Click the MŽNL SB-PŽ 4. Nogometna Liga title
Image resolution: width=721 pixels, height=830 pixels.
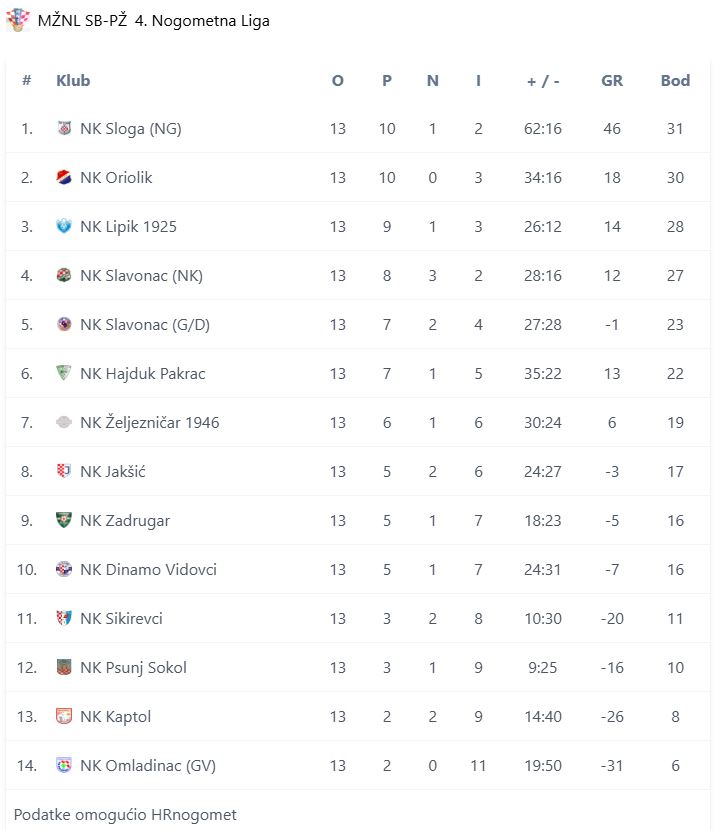pos(153,21)
